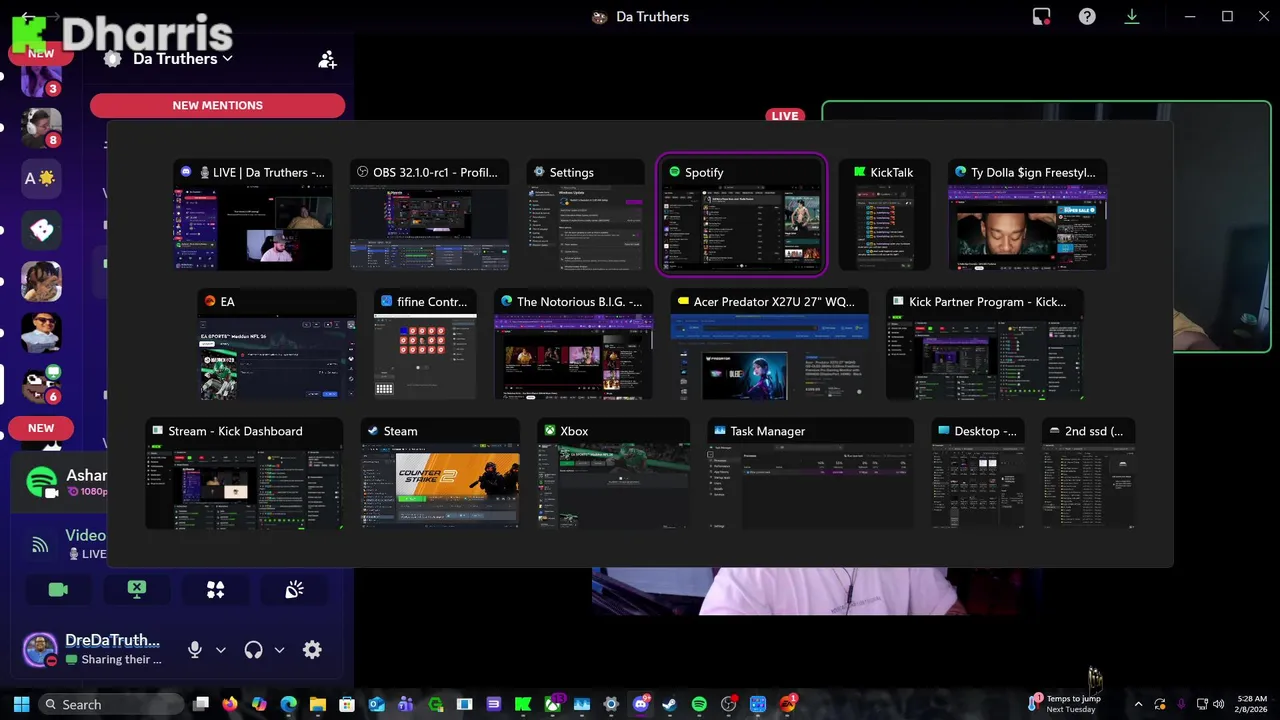Viewport: 1280px width, 720px height.
Task: Click the Discord download update arrow icon
Action: [x=1132, y=17]
